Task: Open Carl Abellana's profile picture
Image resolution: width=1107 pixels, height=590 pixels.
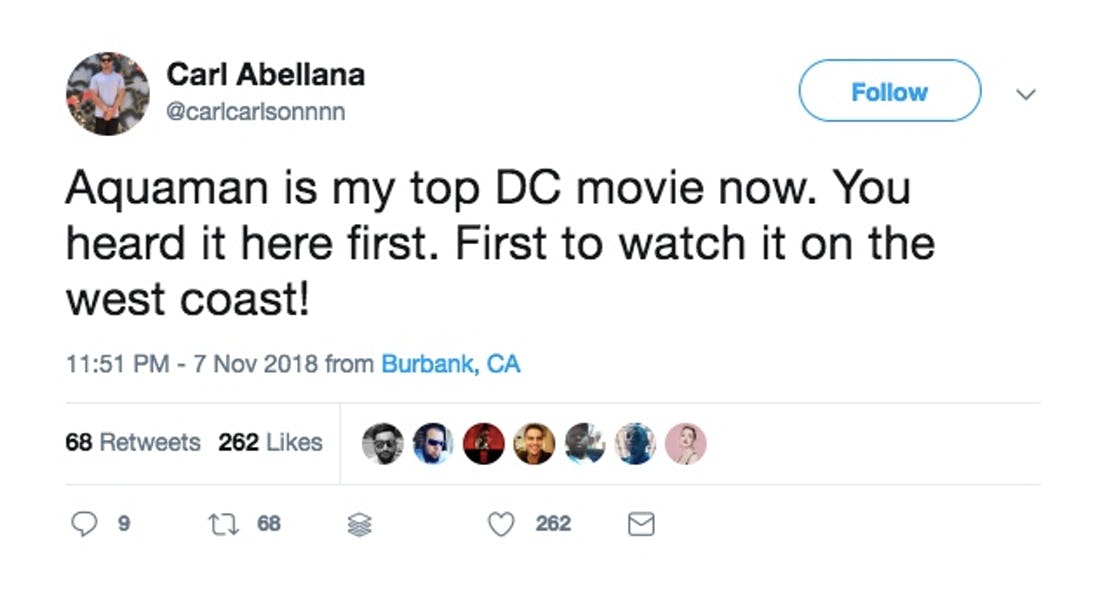Action: pyautogui.click(x=107, y=93)
